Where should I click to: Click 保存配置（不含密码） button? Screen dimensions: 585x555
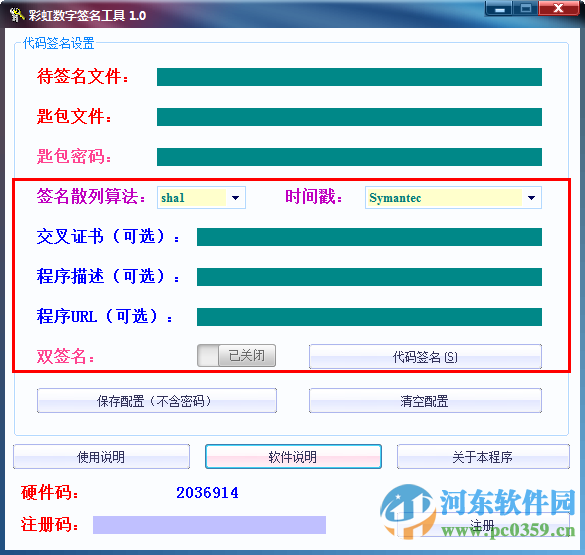coord(157,401)
